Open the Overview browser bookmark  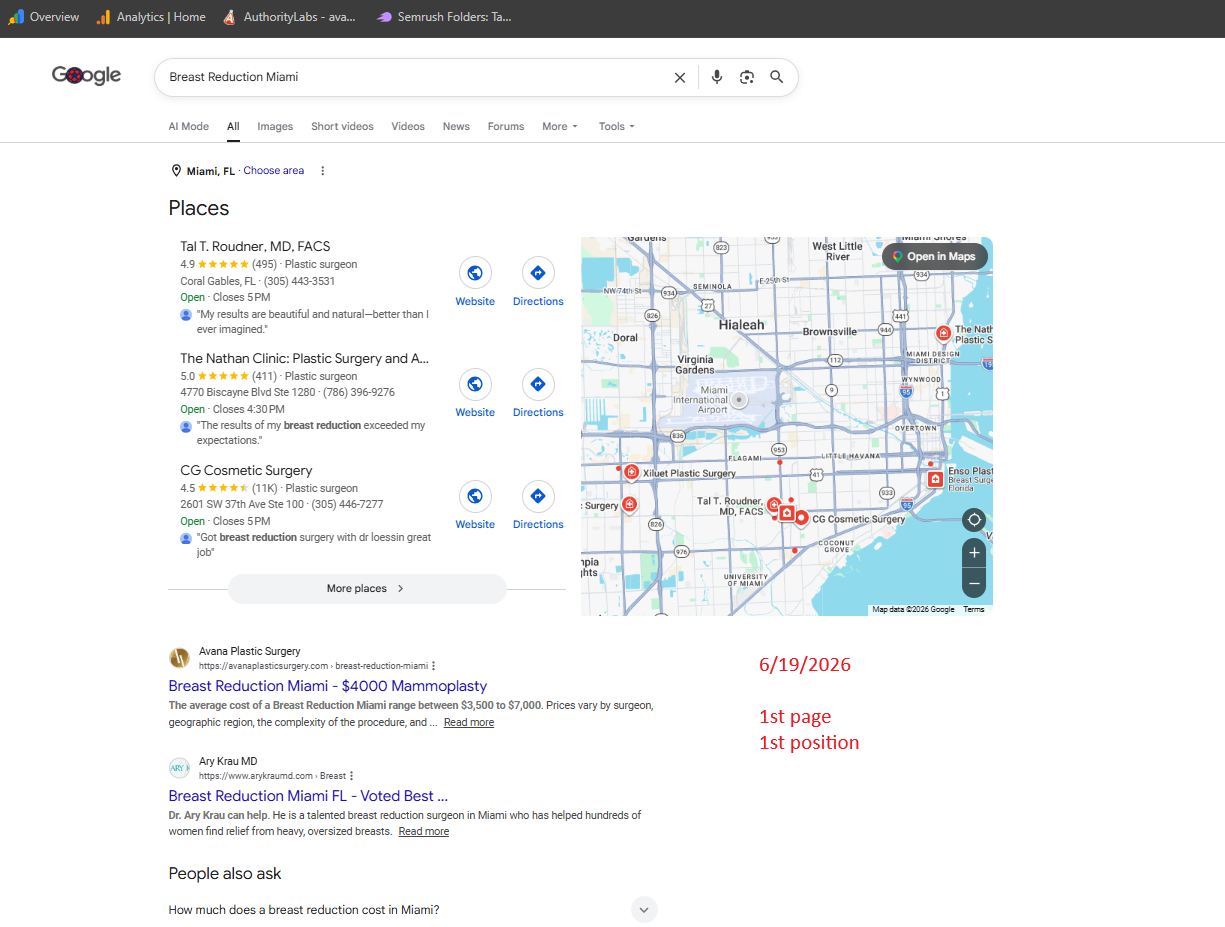(x=44, y=17)
